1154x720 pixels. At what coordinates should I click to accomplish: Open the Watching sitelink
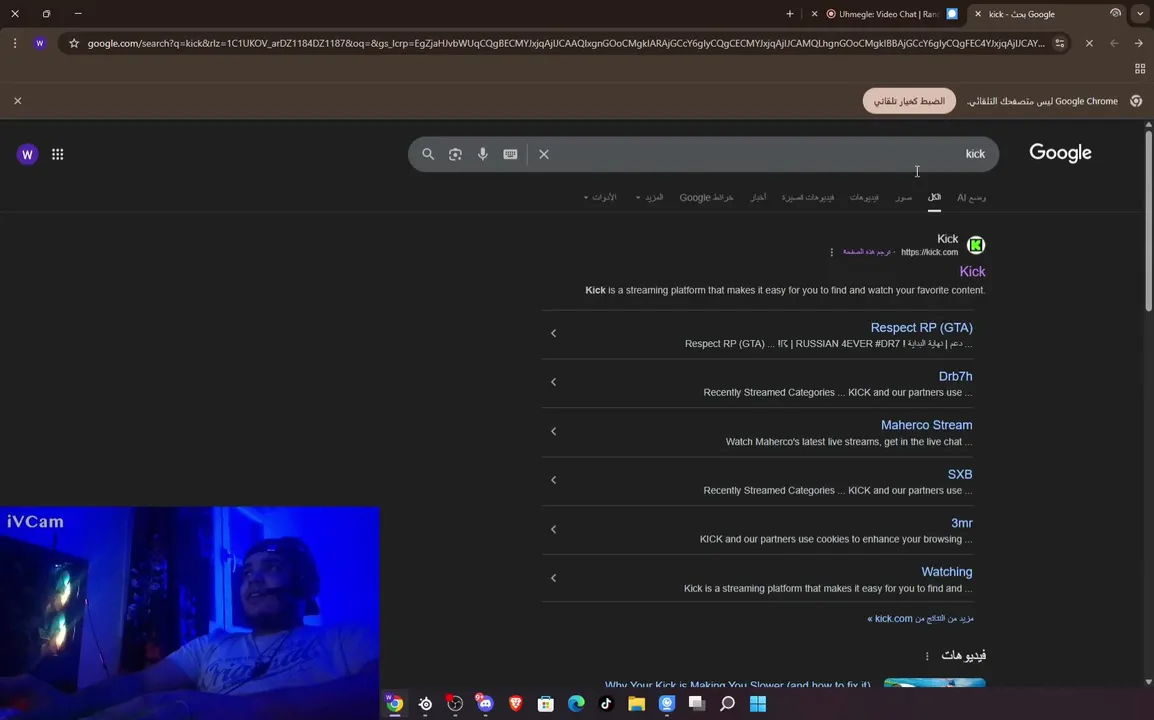pyautogui.click(x=946, y=572)
